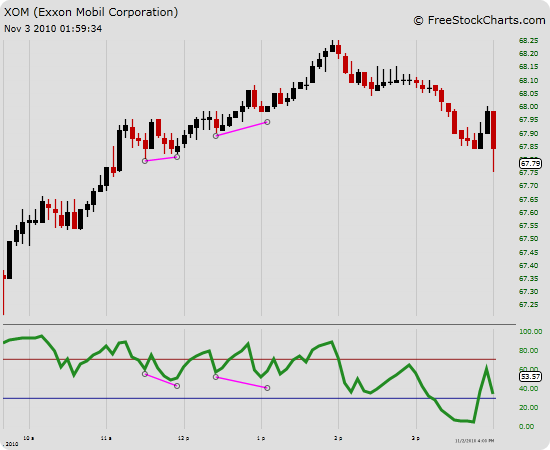Click the 20.00 indicator scale label

pyautogui.click(x=528, y=408)
